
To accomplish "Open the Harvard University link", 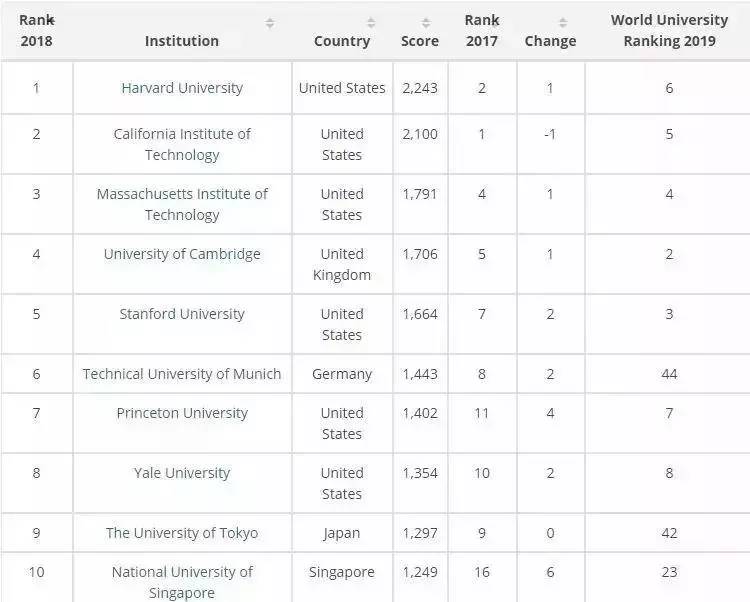I will (x=182, y=88).
